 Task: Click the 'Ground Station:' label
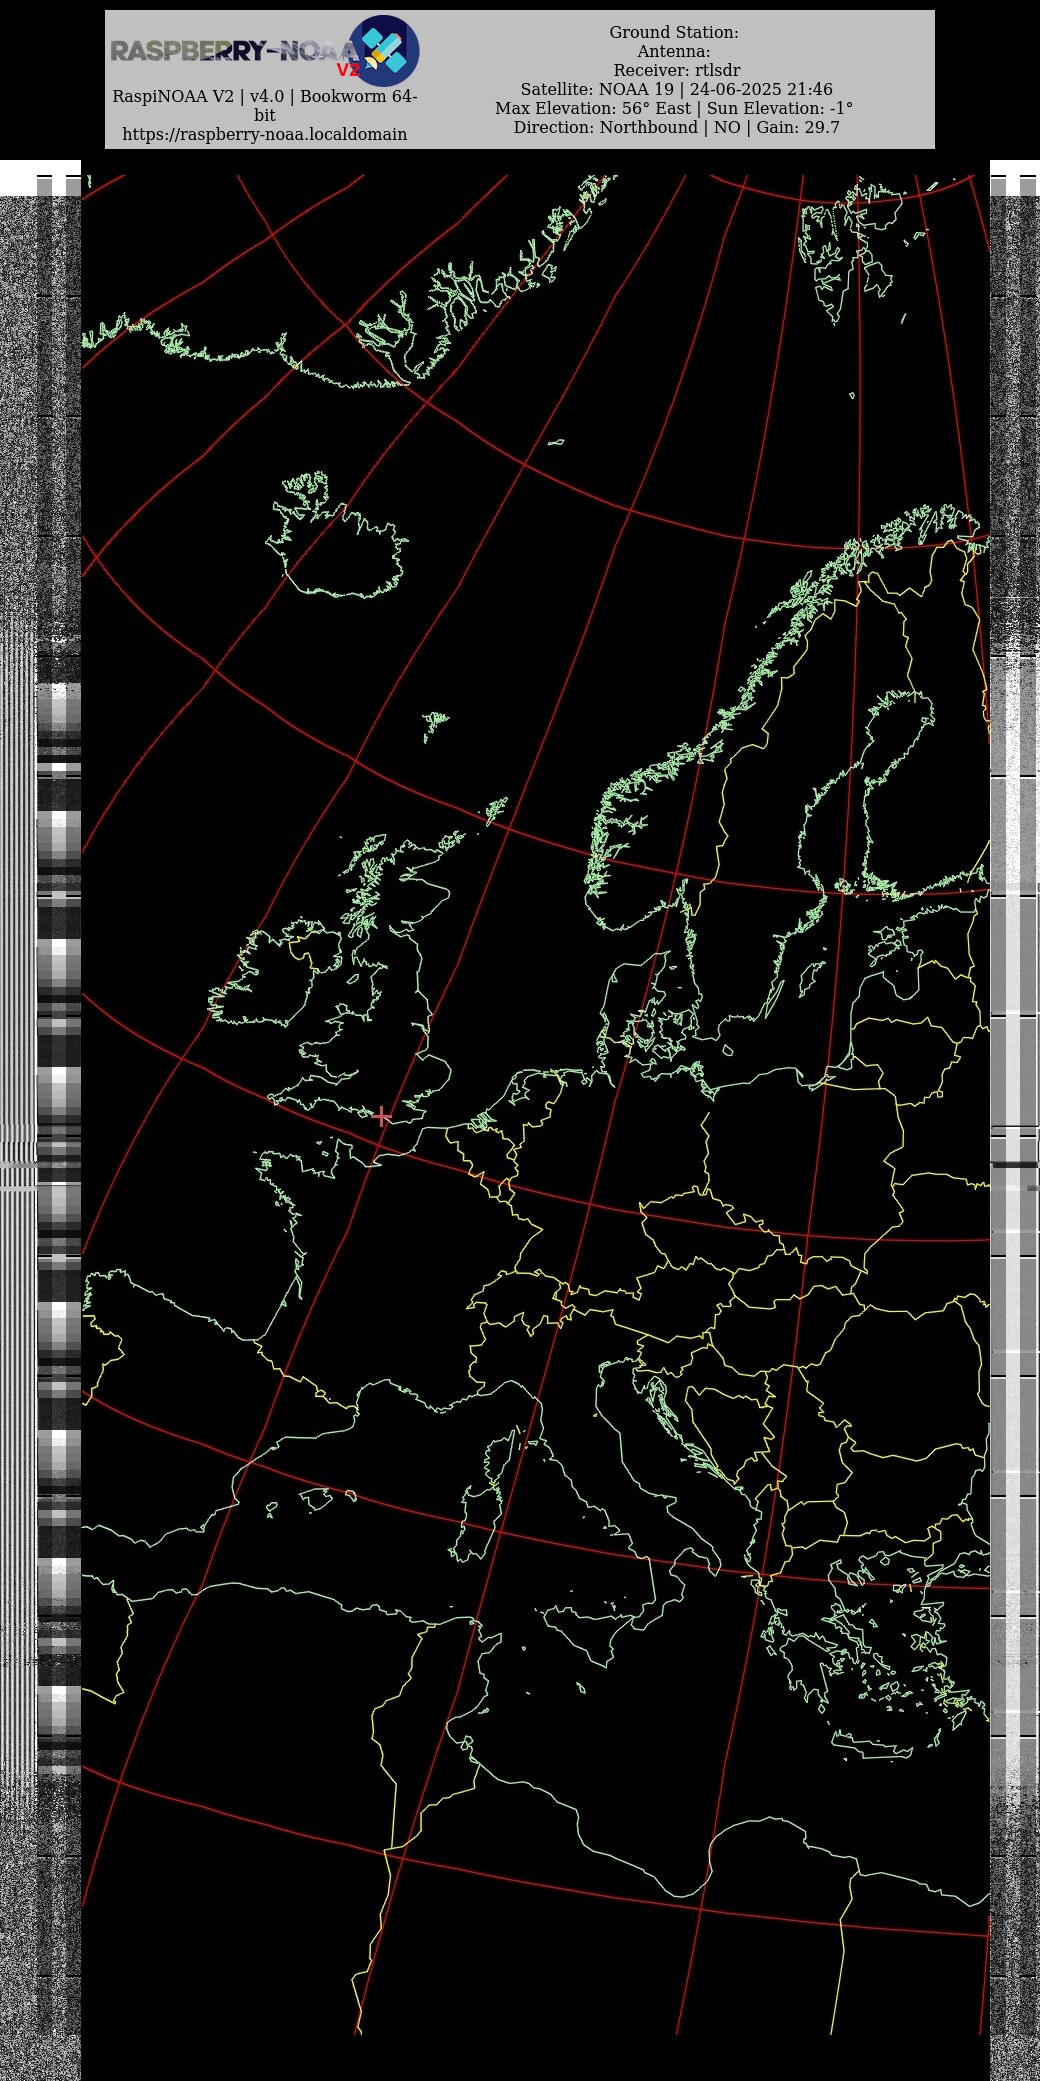click(674, 33)
